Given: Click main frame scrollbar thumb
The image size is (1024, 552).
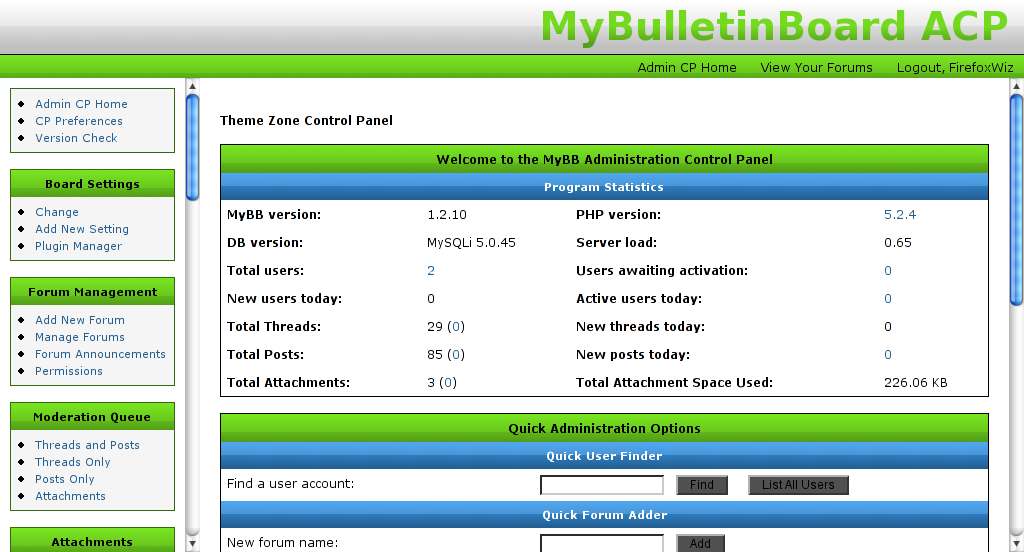Looking at the screenshot, I should point(1016,200).
